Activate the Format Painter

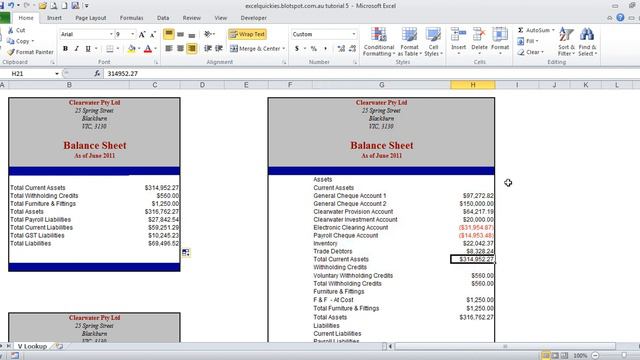click(x=31, y=52)
